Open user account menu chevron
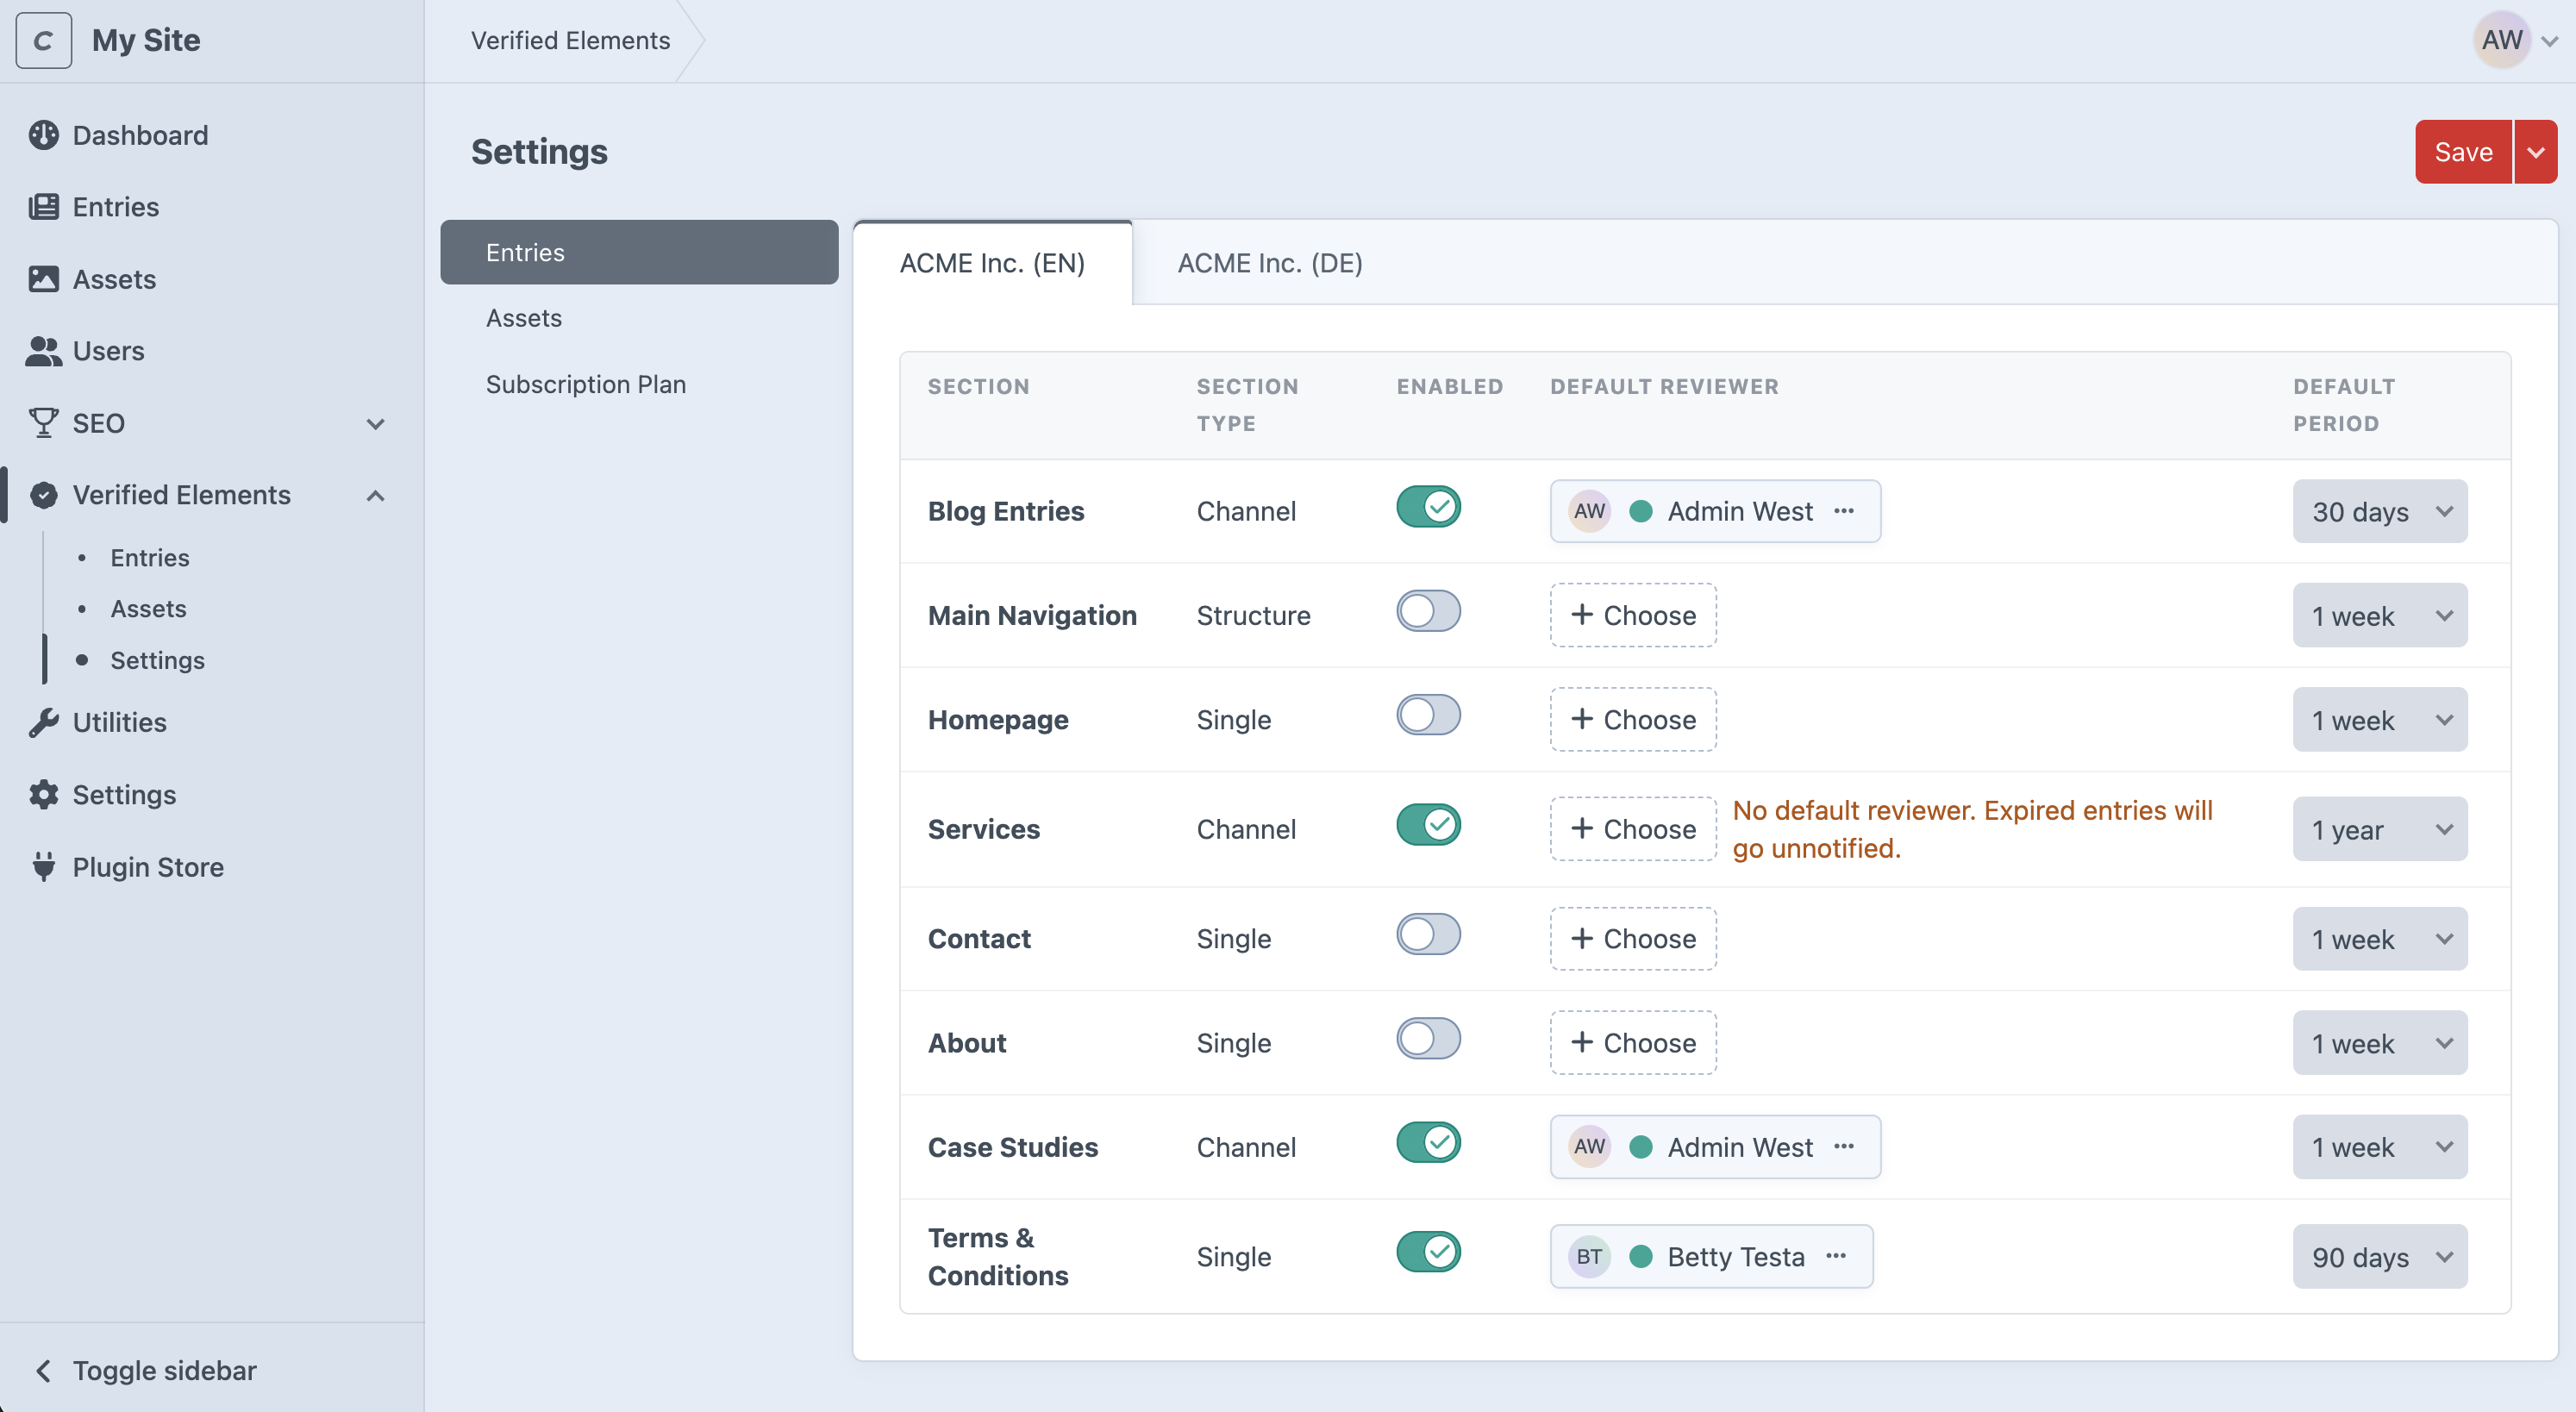 (2550, 41)
